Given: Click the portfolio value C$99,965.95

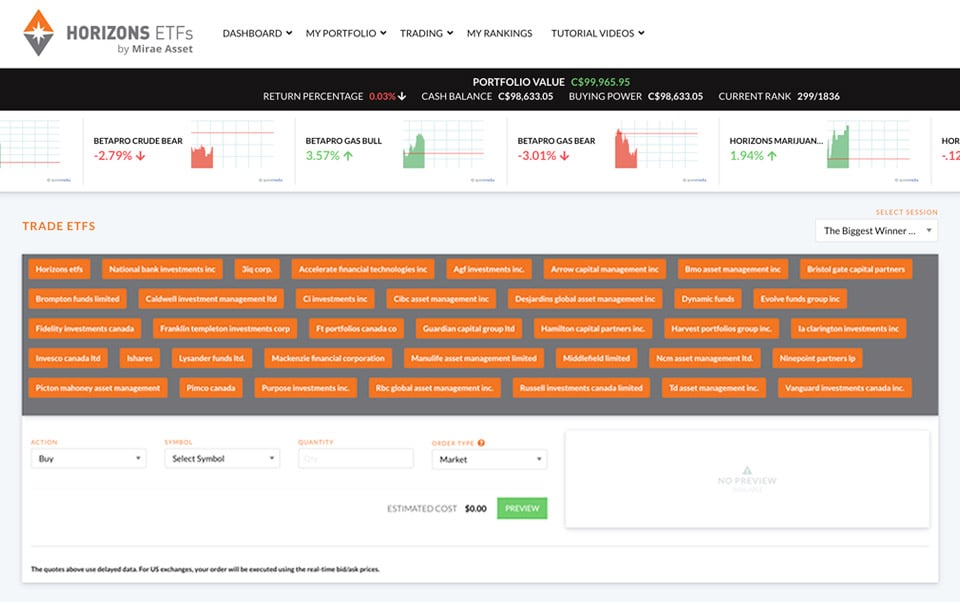Looking at the screenshot, I should pos(600,82).
